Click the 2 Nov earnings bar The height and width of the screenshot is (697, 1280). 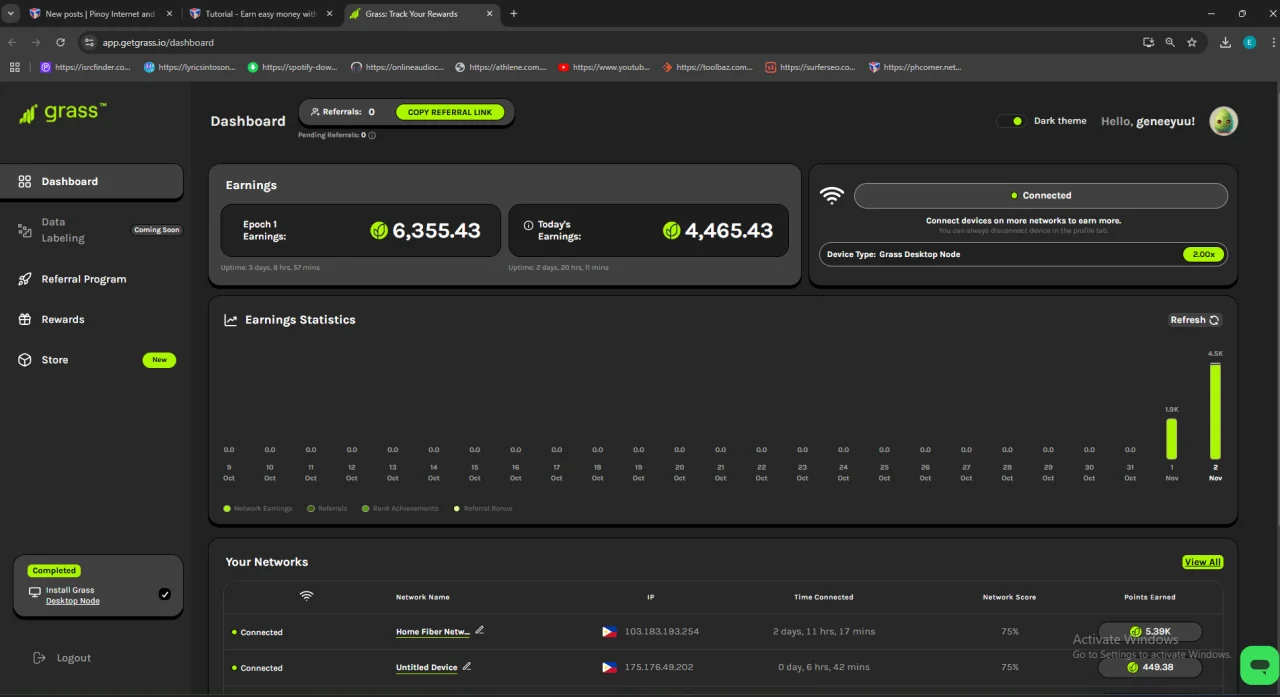1215,411
